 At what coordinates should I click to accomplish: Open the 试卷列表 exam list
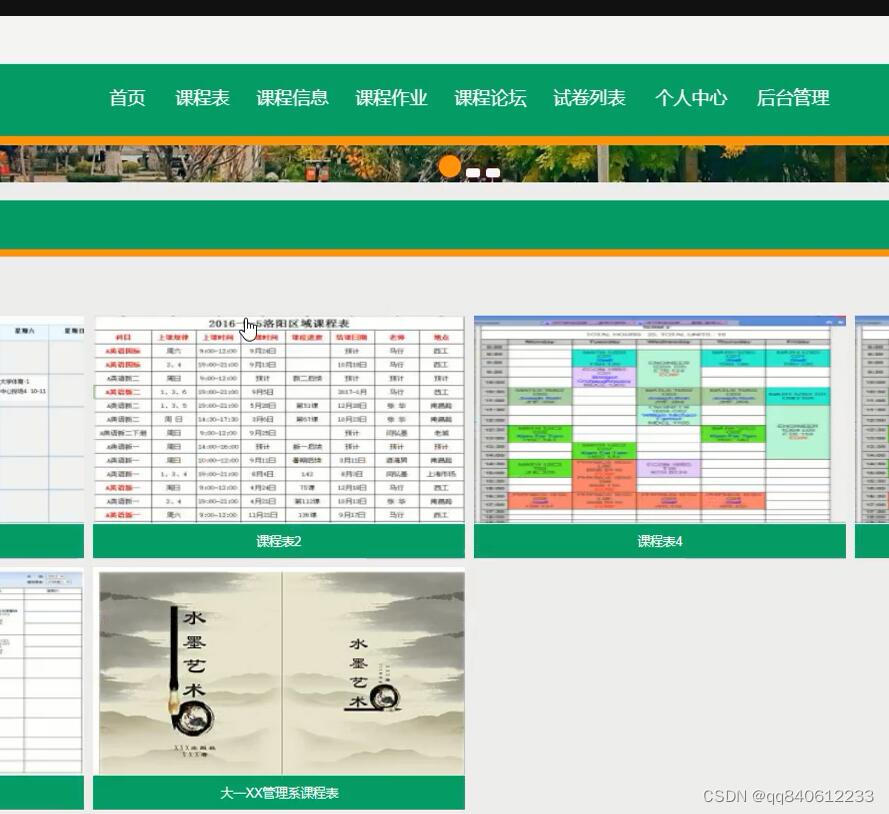pyautogui.click(x=589, y=98)
